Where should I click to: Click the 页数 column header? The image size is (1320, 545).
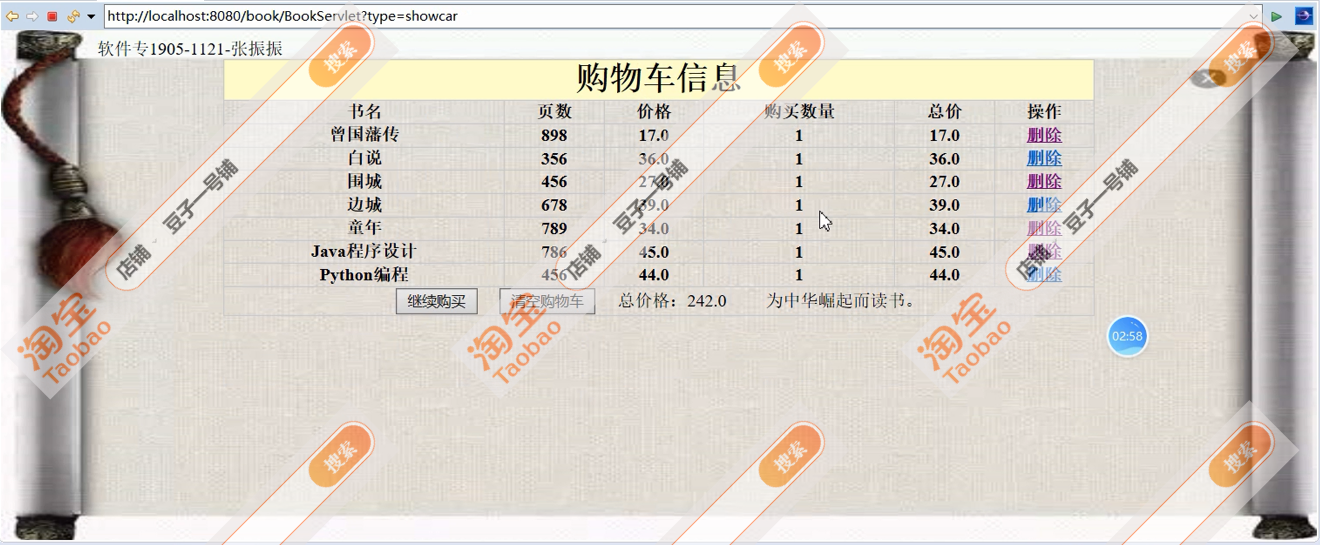pos(554,112)
